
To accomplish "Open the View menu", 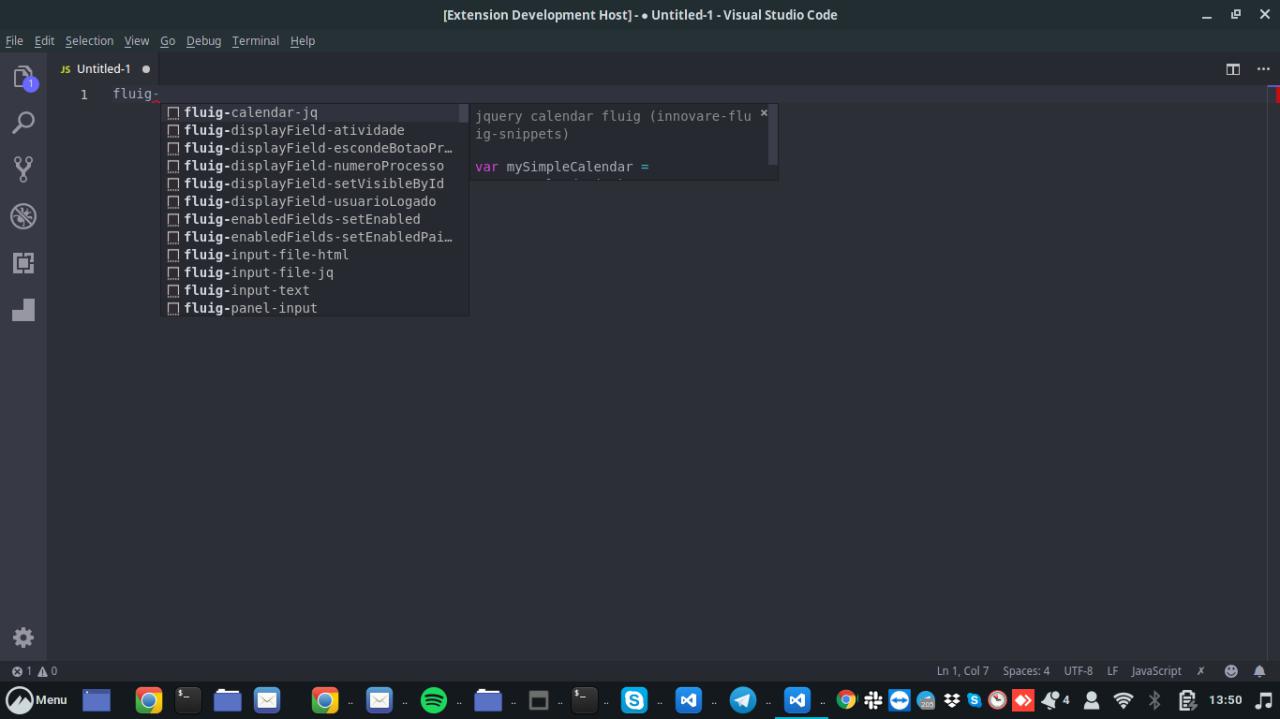I will pyautogui.click(x=136, y=41).
